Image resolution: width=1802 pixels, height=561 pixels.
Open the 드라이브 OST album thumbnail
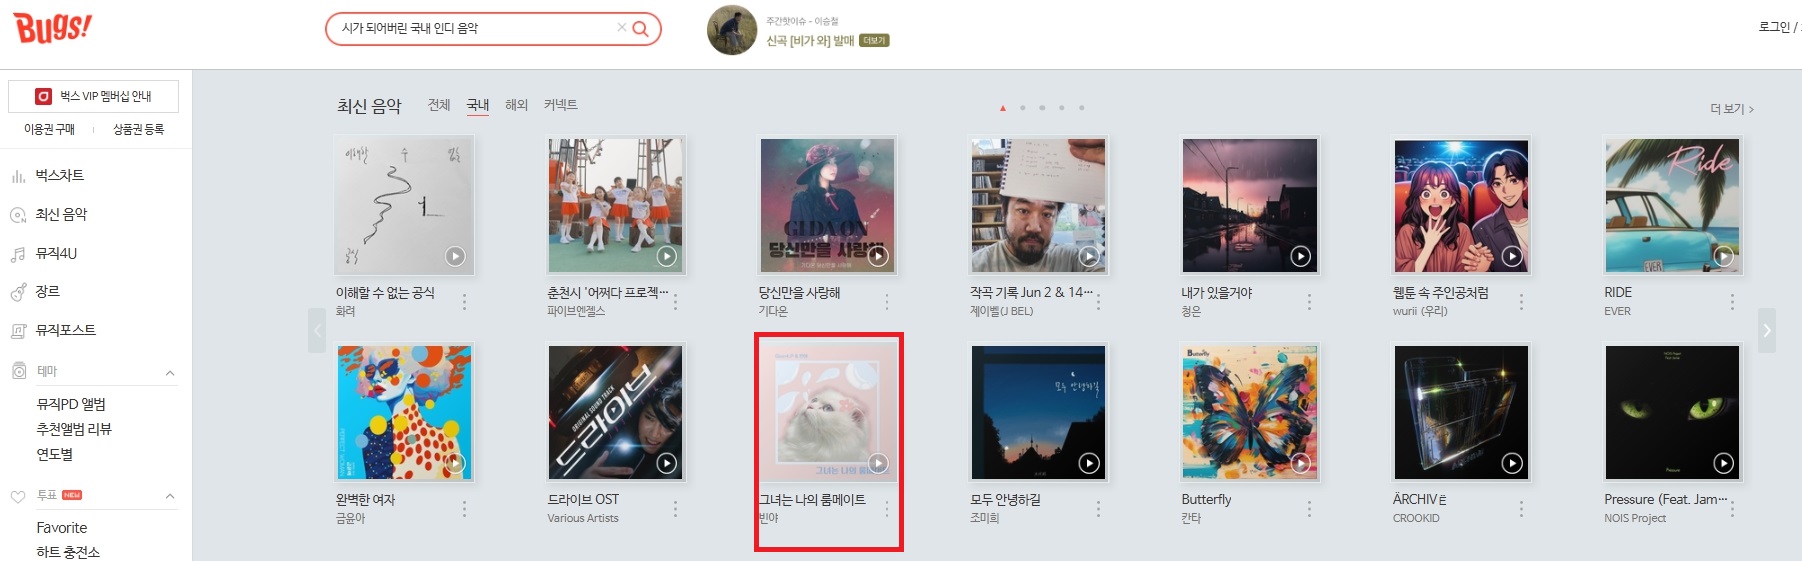tap(616, 413)
